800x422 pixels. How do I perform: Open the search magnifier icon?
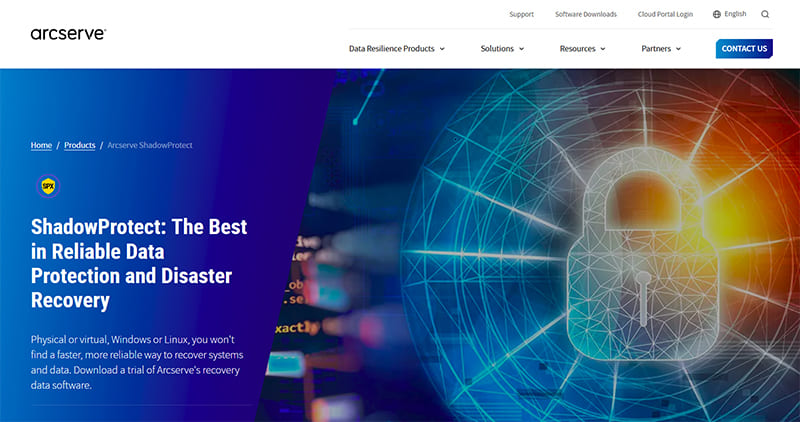pos(765,14)
